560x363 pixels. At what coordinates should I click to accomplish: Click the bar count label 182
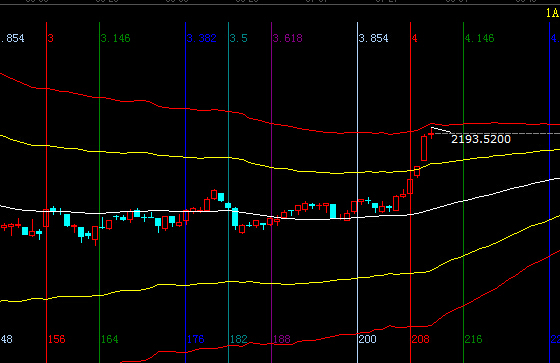[x=239, y=339]
